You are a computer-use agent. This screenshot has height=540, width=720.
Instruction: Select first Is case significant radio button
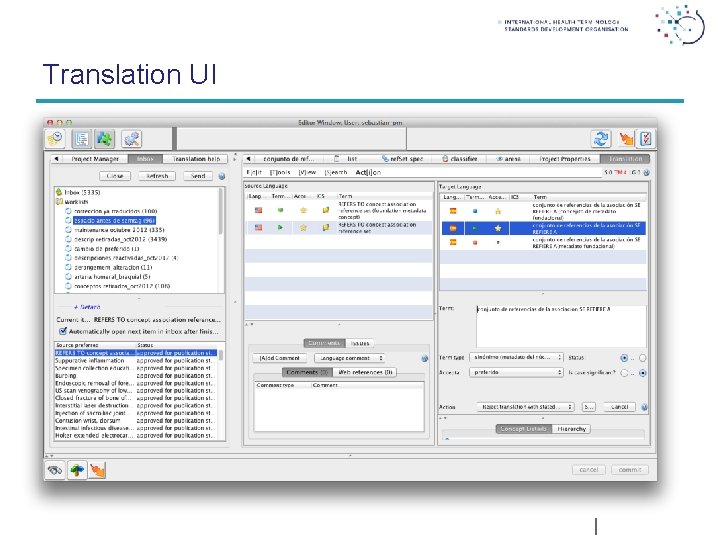tap(624, 373)
